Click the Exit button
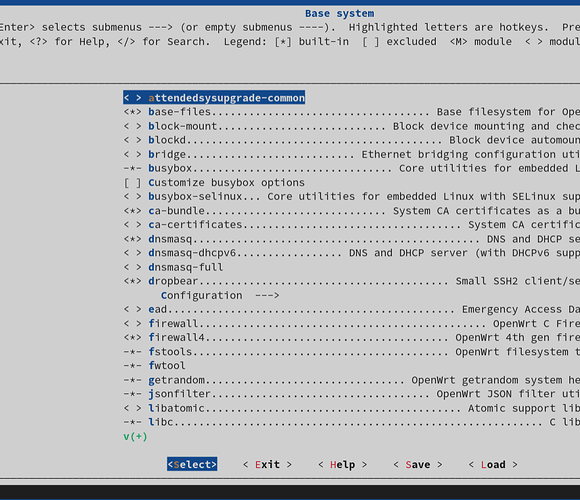Image resolution: width=580 pixels, height=500 pixels. pos(267,464)
